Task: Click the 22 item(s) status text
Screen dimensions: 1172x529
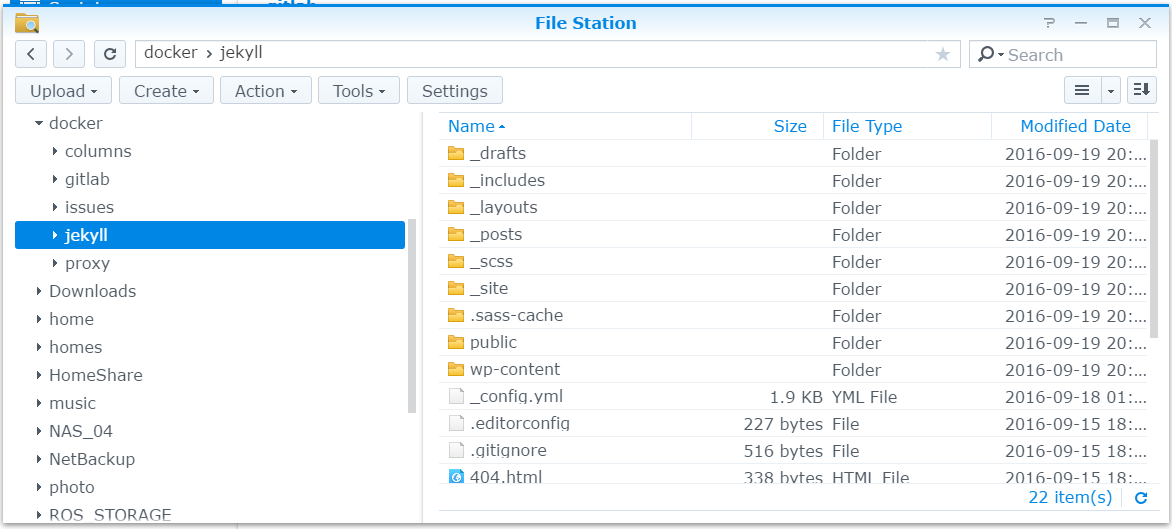Action: coord(1070,498)
